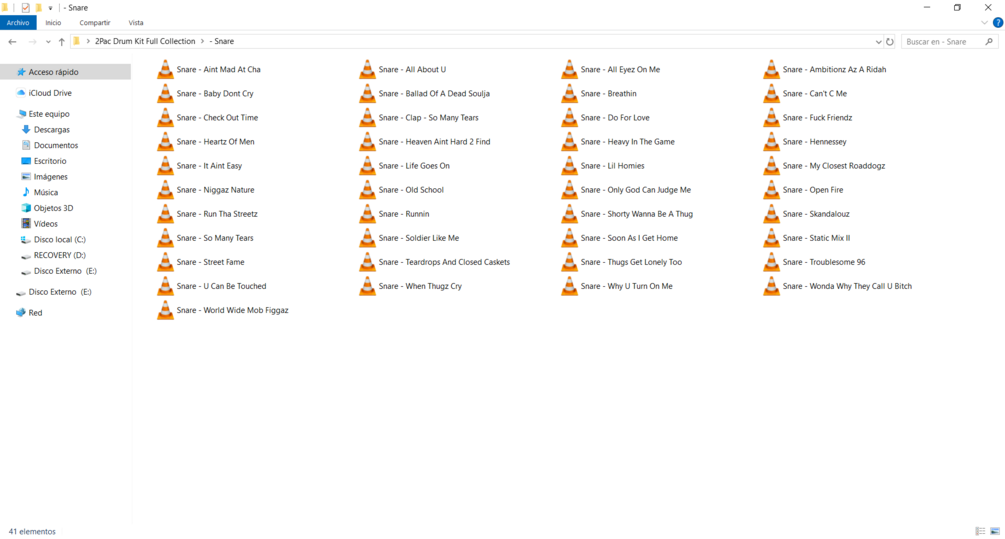Open Vídeos folder
The height and width of the screenshot is (539, 1005).
(46, 224)
